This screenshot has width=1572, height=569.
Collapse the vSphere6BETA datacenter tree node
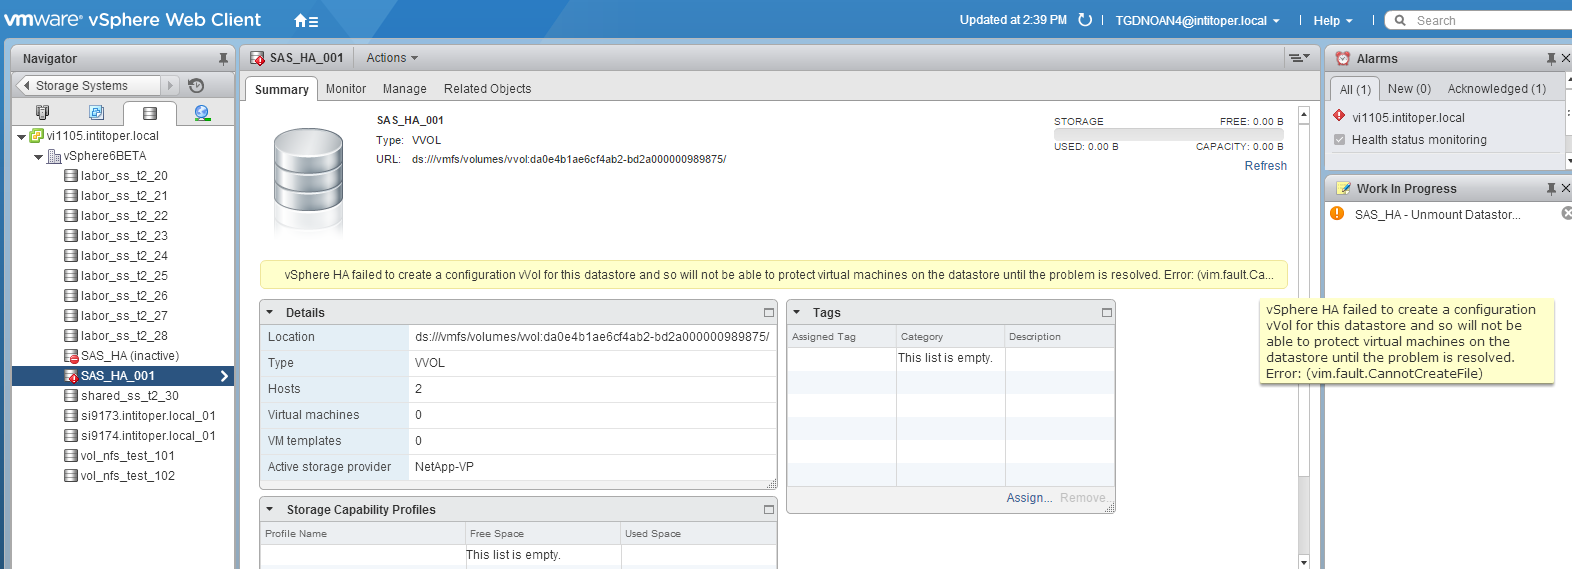click(x=39, y=157)
